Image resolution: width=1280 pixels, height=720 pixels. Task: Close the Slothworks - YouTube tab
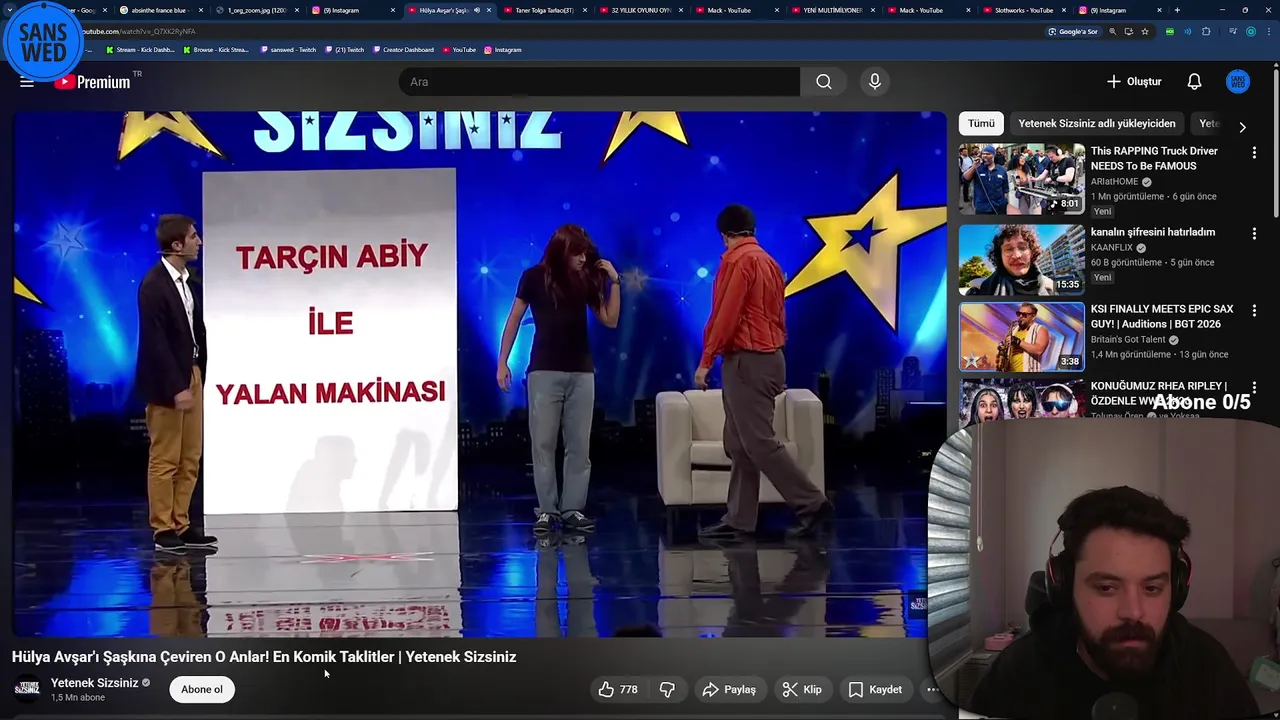point(1064,10)
